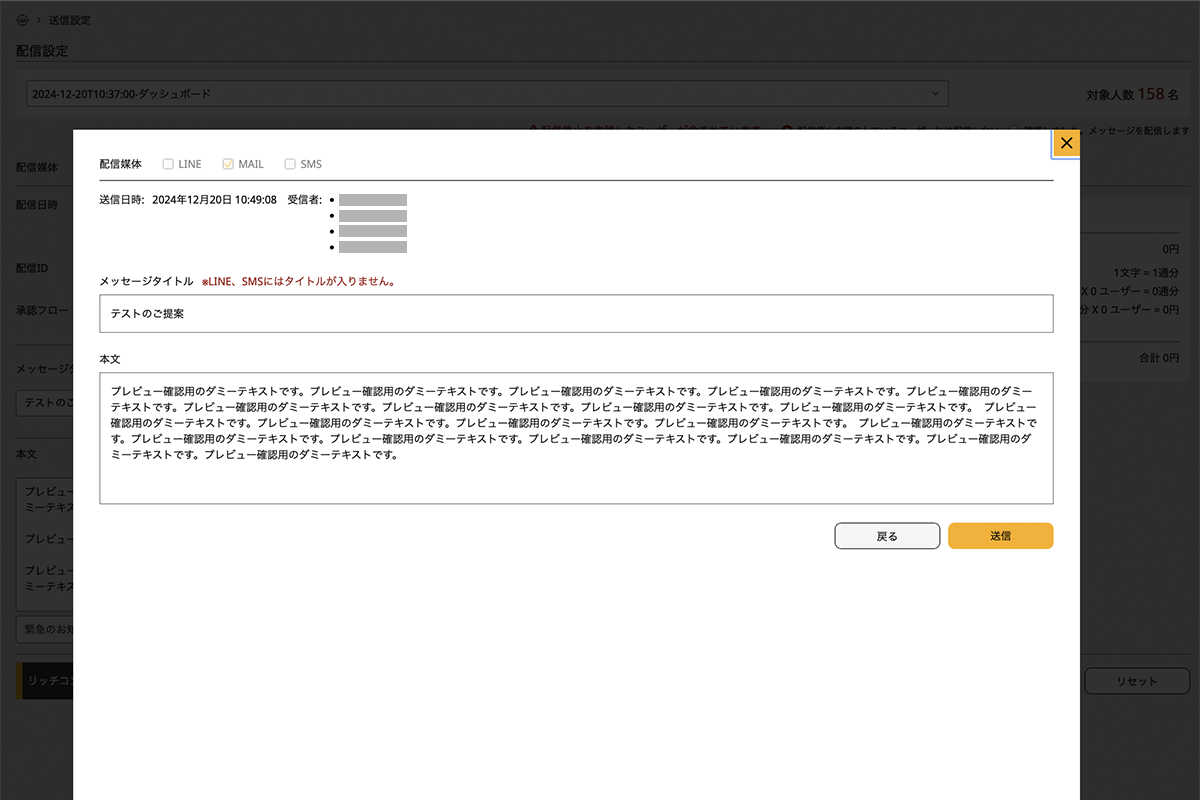Select the last redacted recipient in the list
Screen dimensions: 1200x800
(372, 247)
